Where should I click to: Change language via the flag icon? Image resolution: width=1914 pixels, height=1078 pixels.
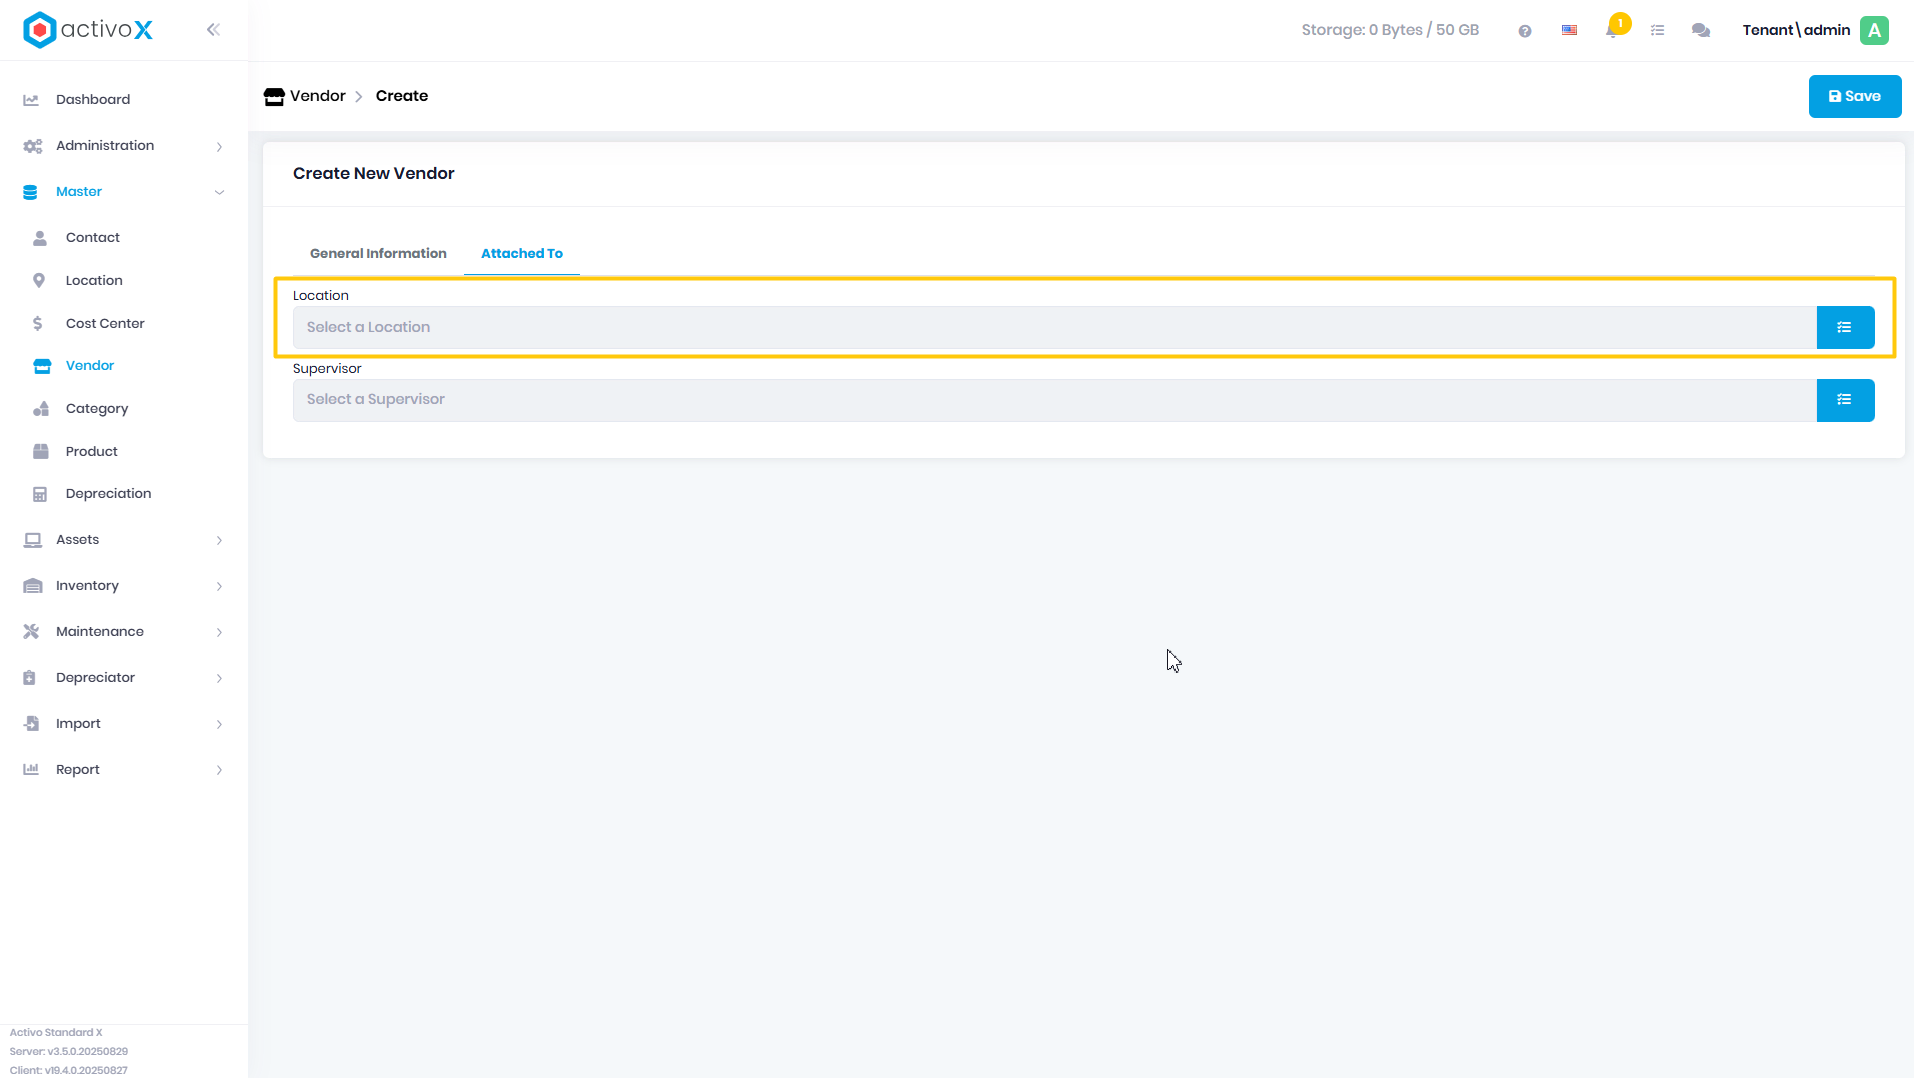click(x=1569, y=31)
